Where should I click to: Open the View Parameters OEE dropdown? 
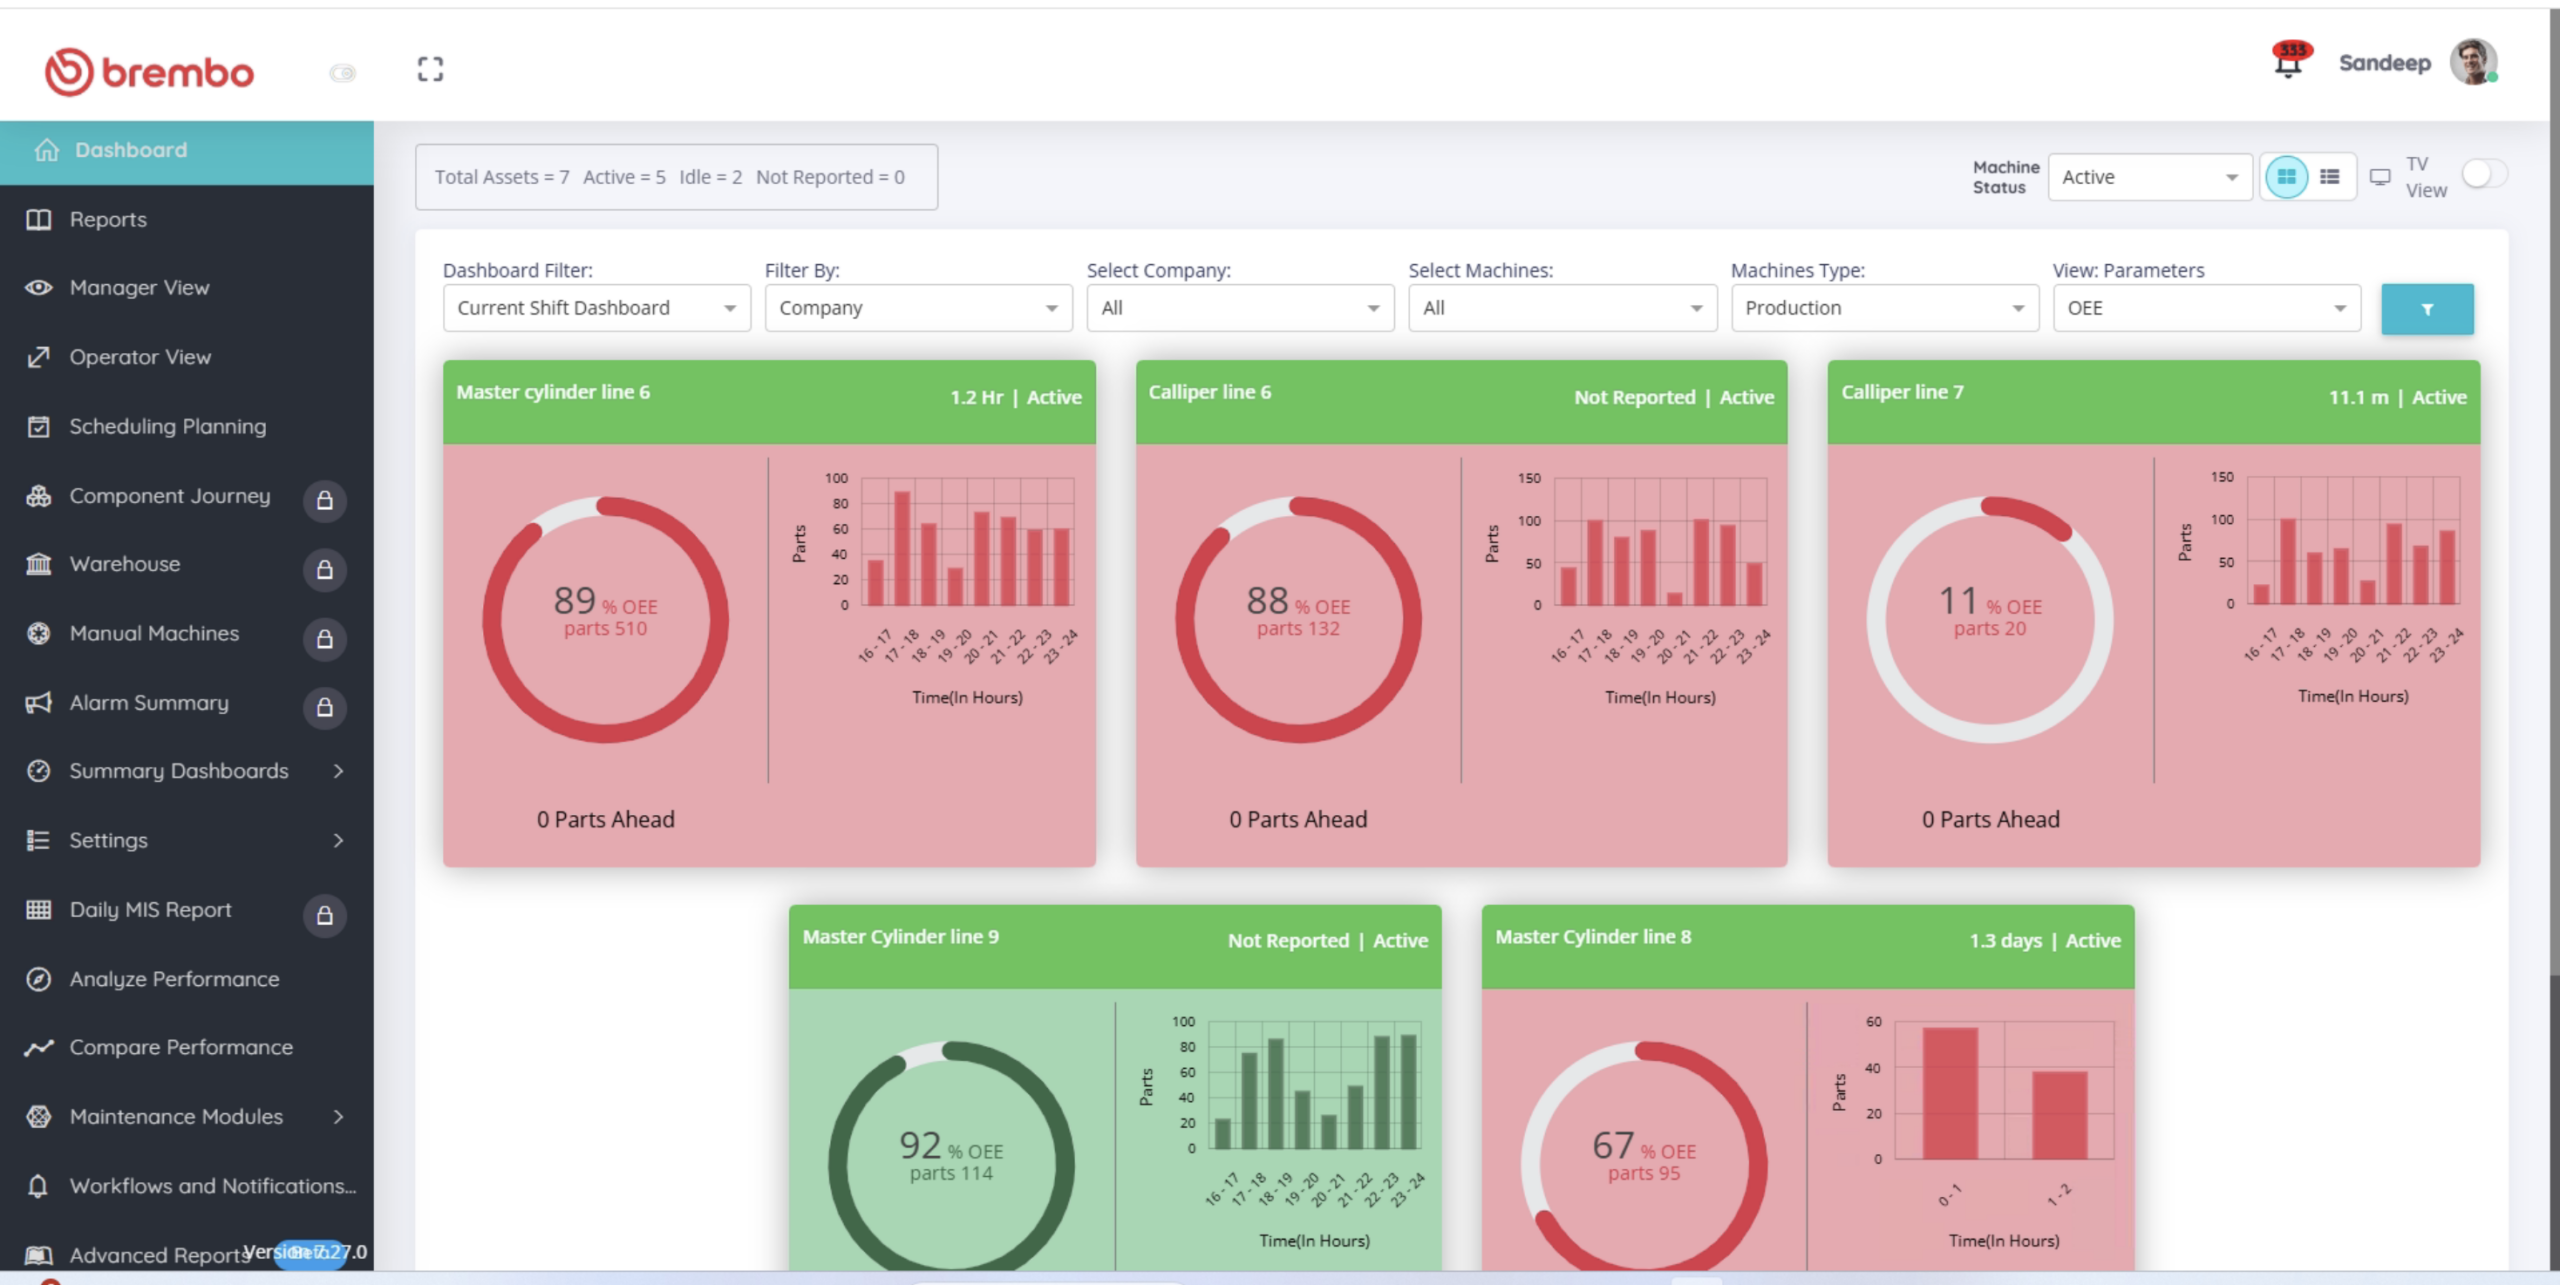click(x=2206, y=308)
